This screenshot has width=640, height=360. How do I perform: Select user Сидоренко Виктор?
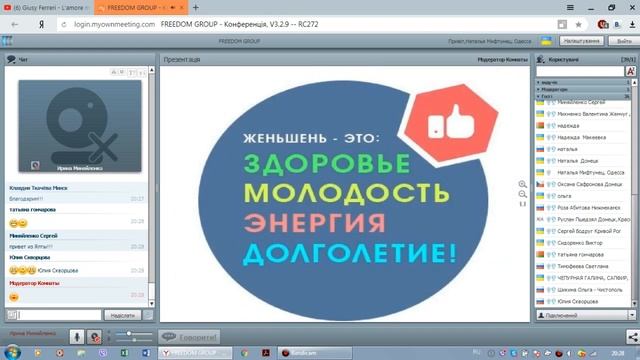click(x=582, y=243)
